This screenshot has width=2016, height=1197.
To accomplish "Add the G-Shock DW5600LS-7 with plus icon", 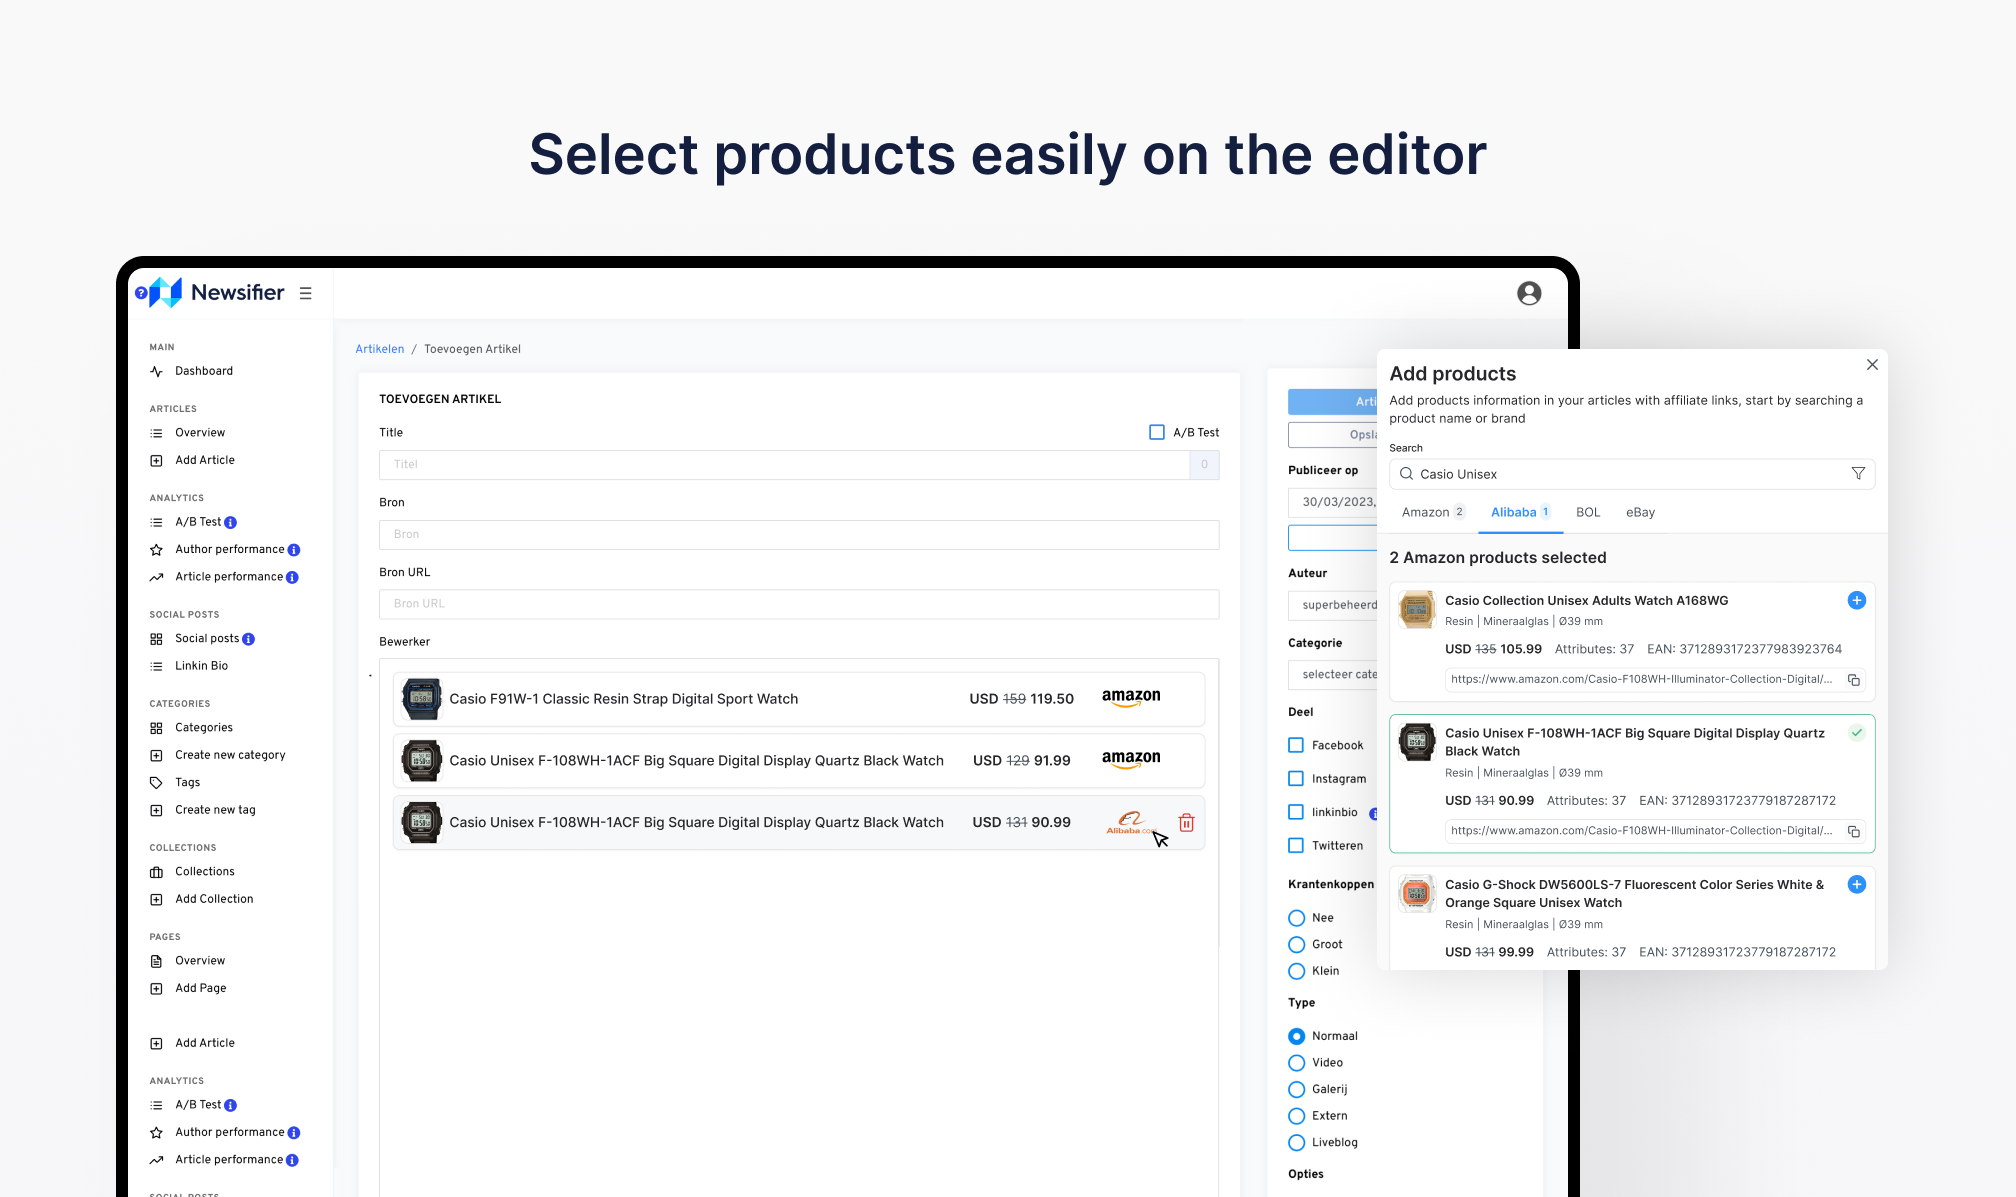I will point(1856,884).
